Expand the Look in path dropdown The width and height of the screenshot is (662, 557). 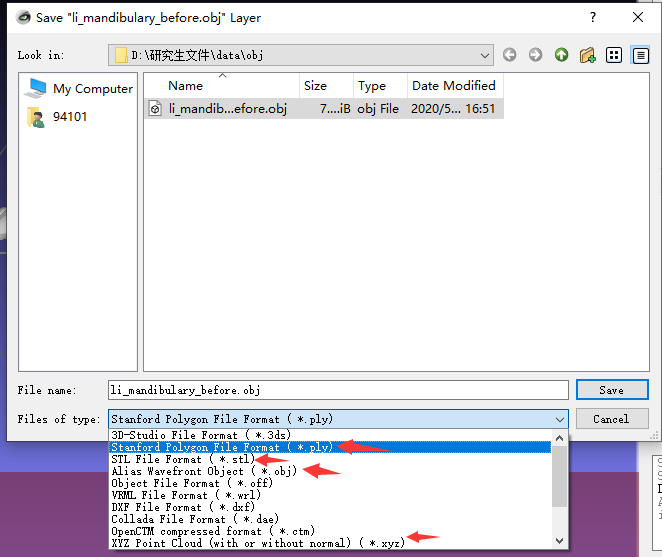[485, 55]
